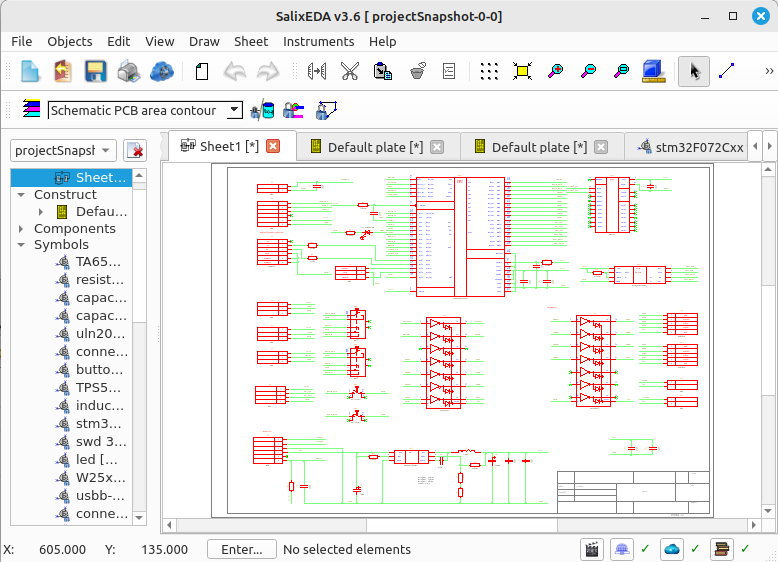Cut selection with the scissors icon

[x=350, y=71]
